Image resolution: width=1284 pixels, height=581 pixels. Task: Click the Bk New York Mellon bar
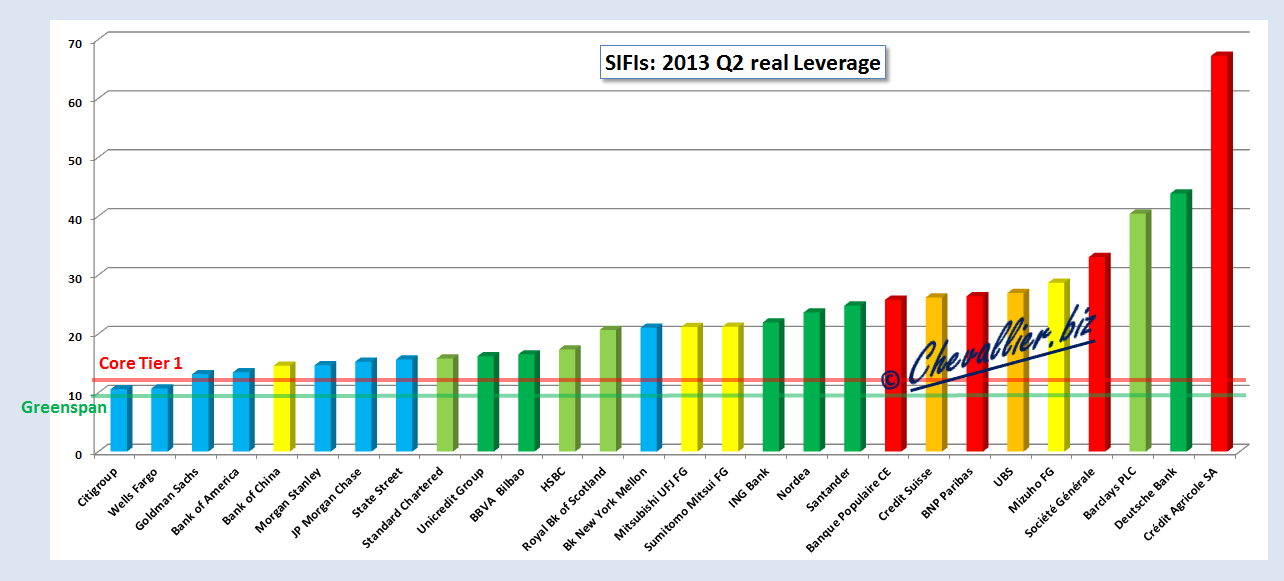[651, 388]
